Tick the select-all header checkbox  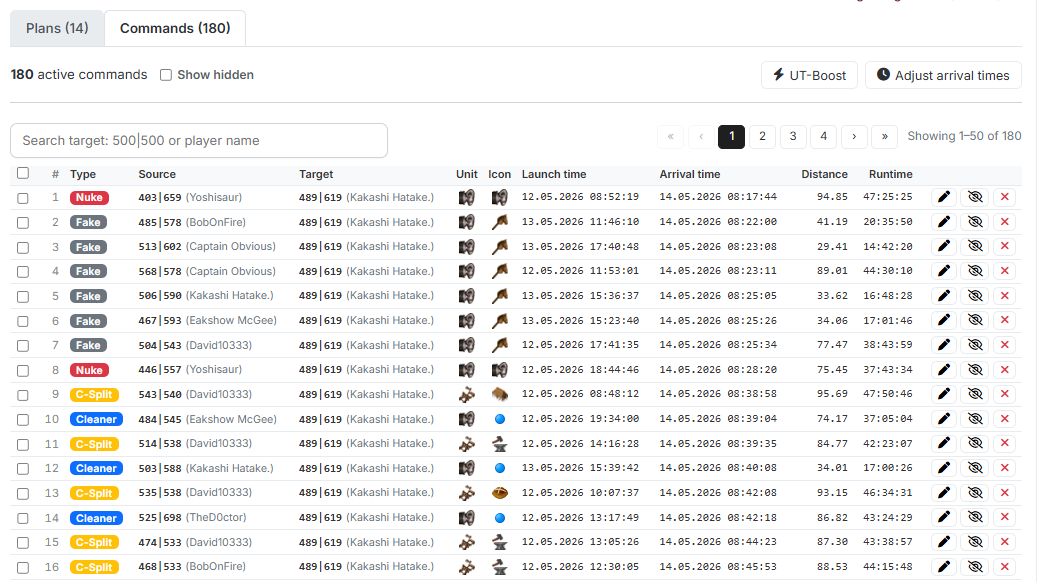23,173
